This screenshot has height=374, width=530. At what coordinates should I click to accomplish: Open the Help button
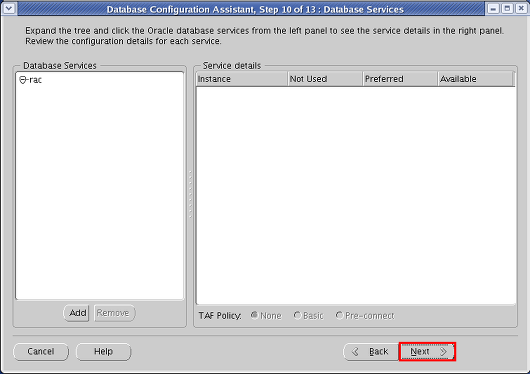103,352
